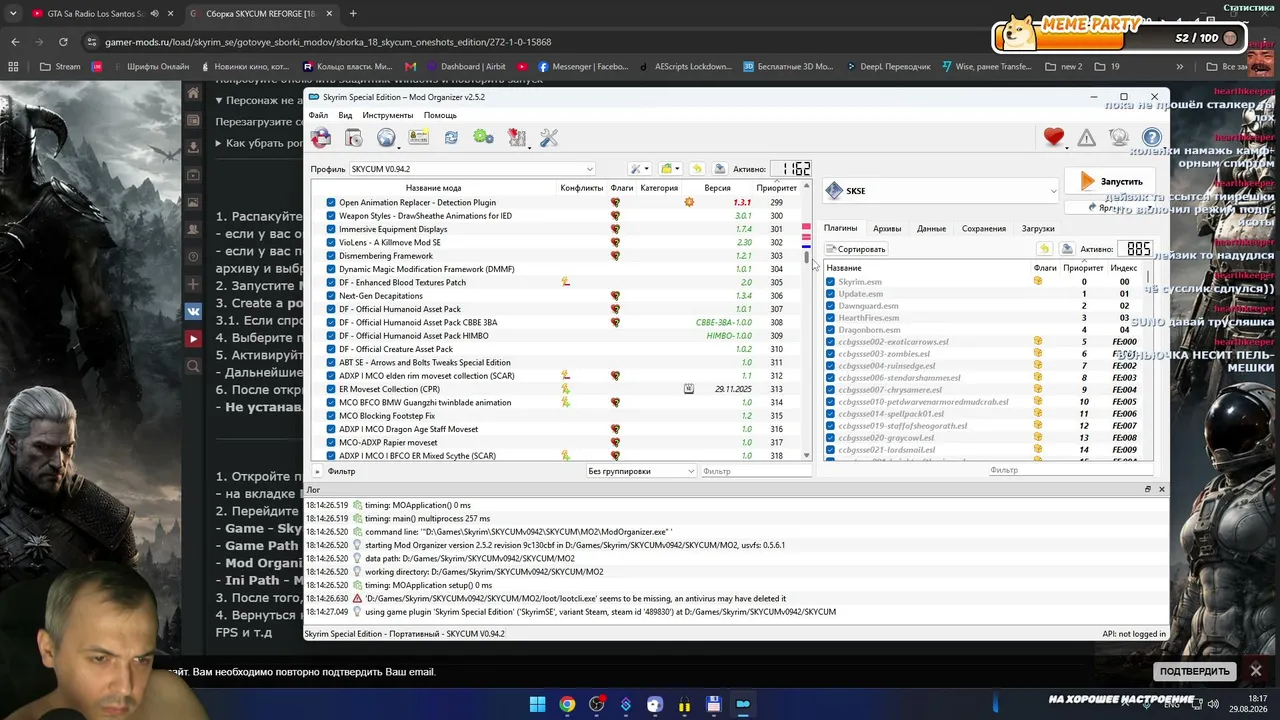Toggle Dawnguard.esm plugin checkbox
1280x720 pixels.
click(830, 306)
